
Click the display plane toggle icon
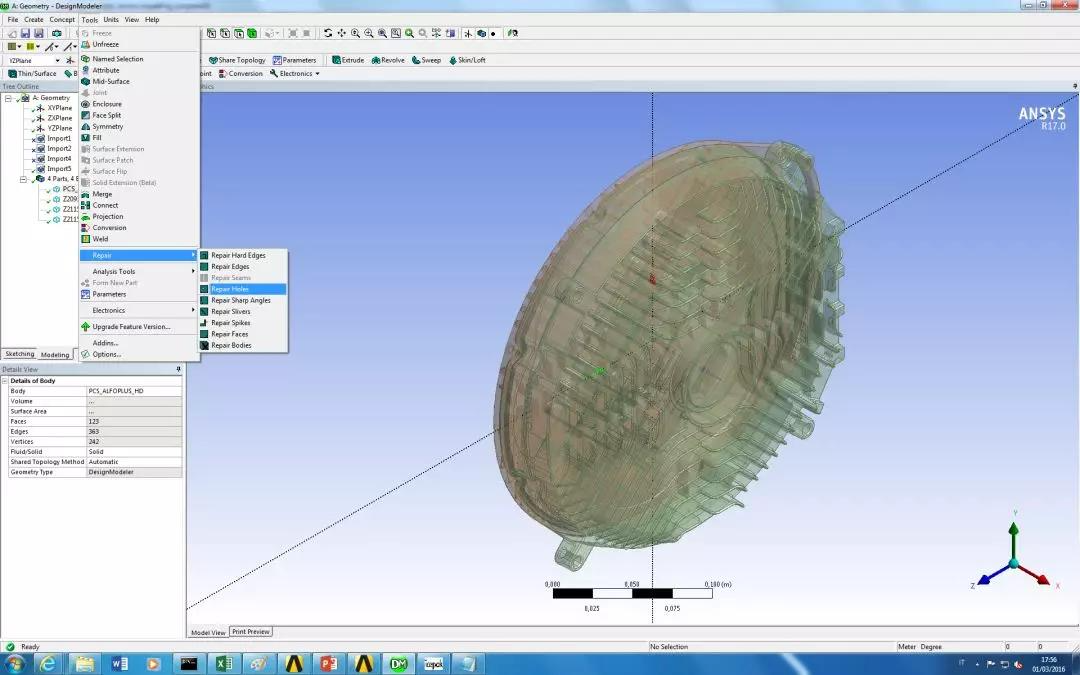[468, 33]
